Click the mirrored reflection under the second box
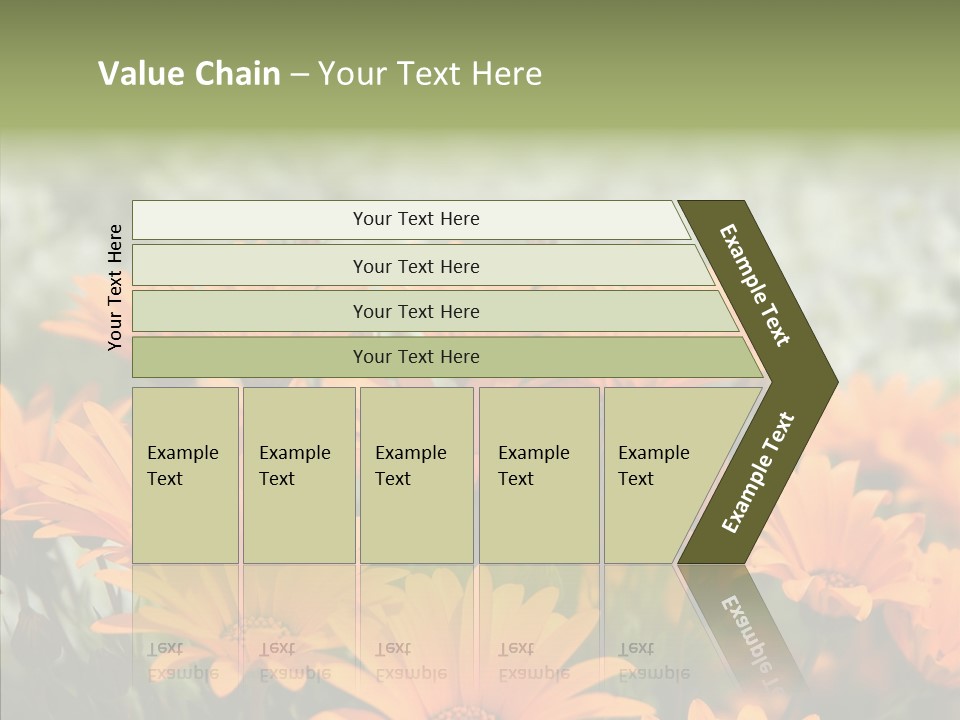 coord(295,661)
